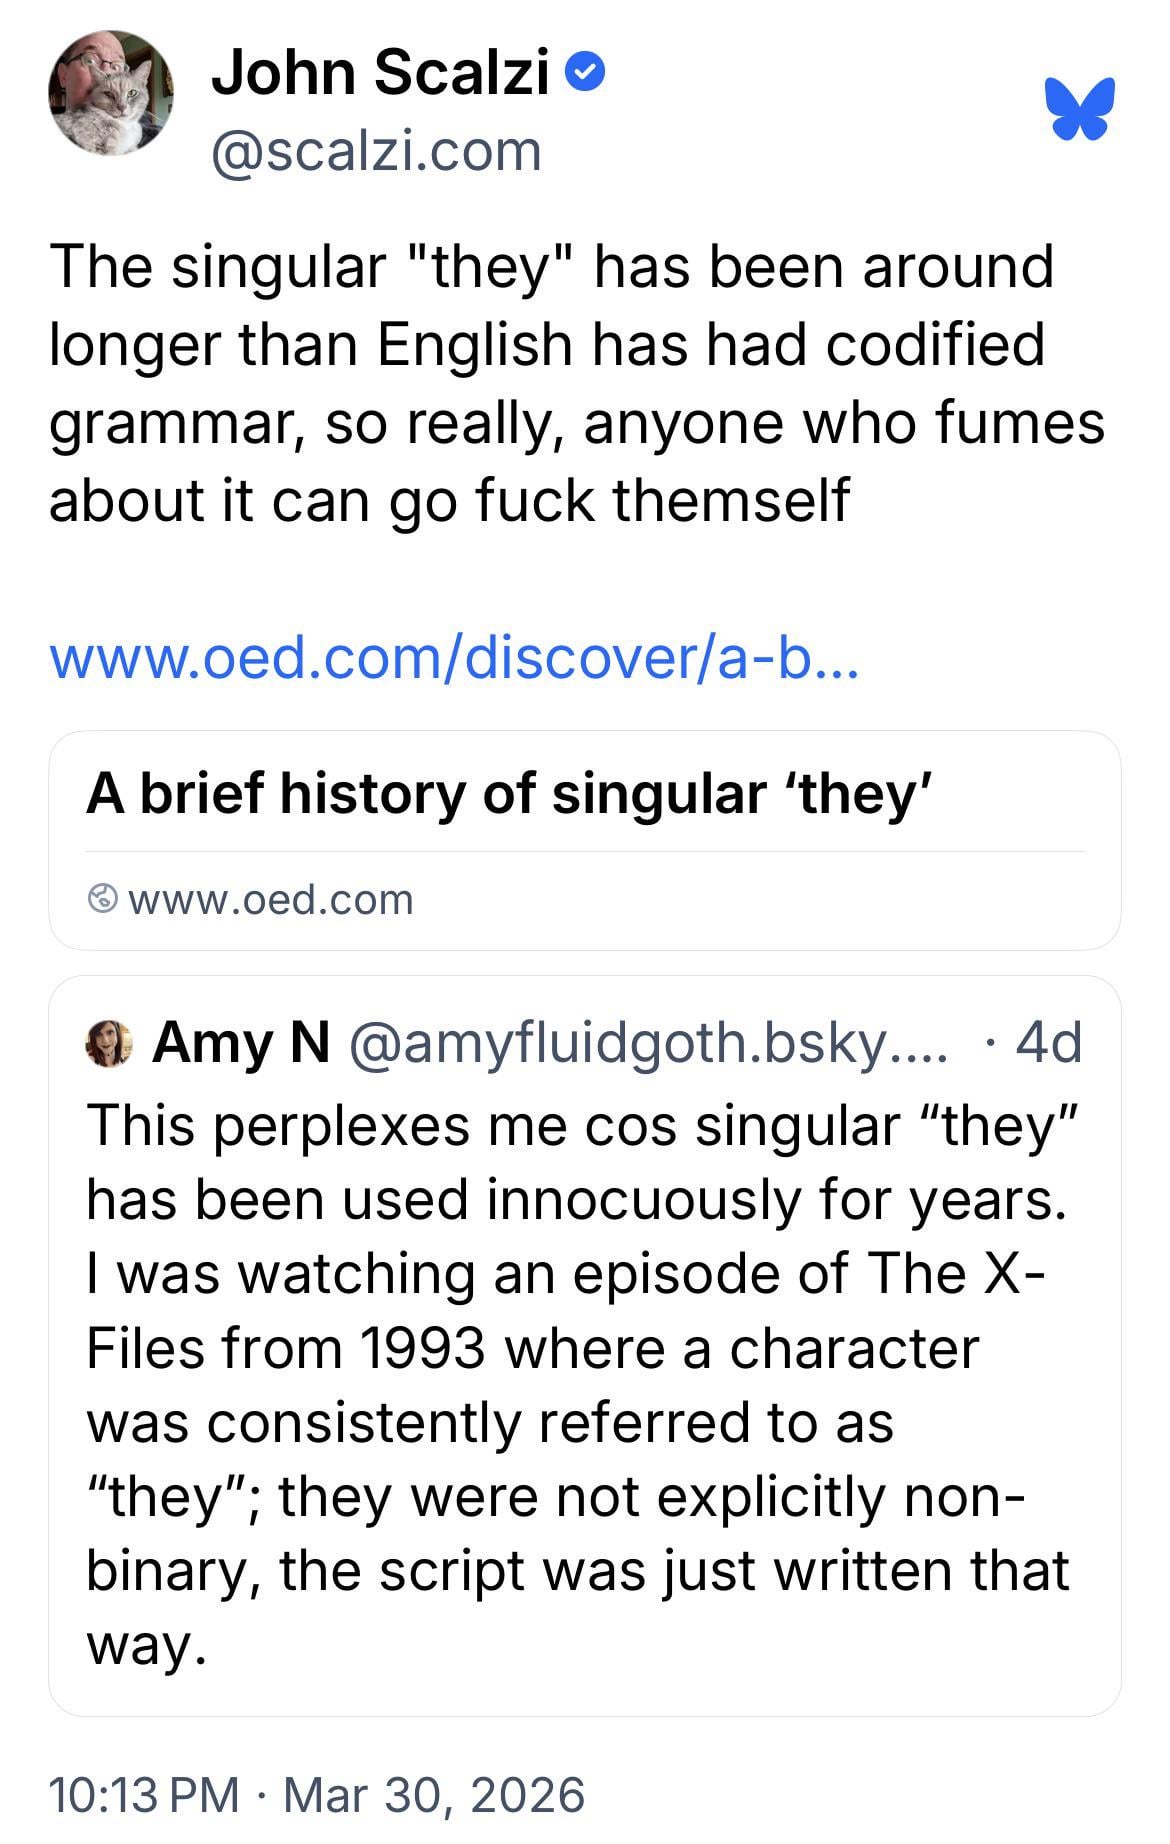This screenshot has width=1170, height=1844.
Task: Open the @amyfluidgoth.bsky handle
Action: pos(646,1043)
